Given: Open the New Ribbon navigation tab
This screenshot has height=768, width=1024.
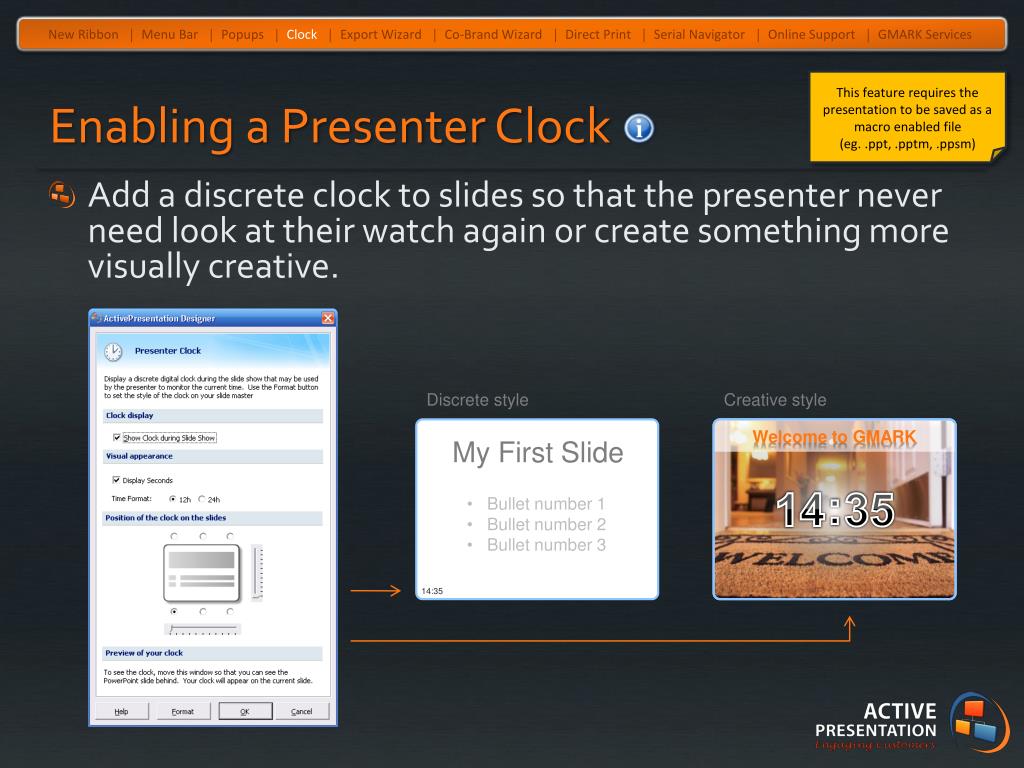Looking at the screenshot, I should point(83,35).
